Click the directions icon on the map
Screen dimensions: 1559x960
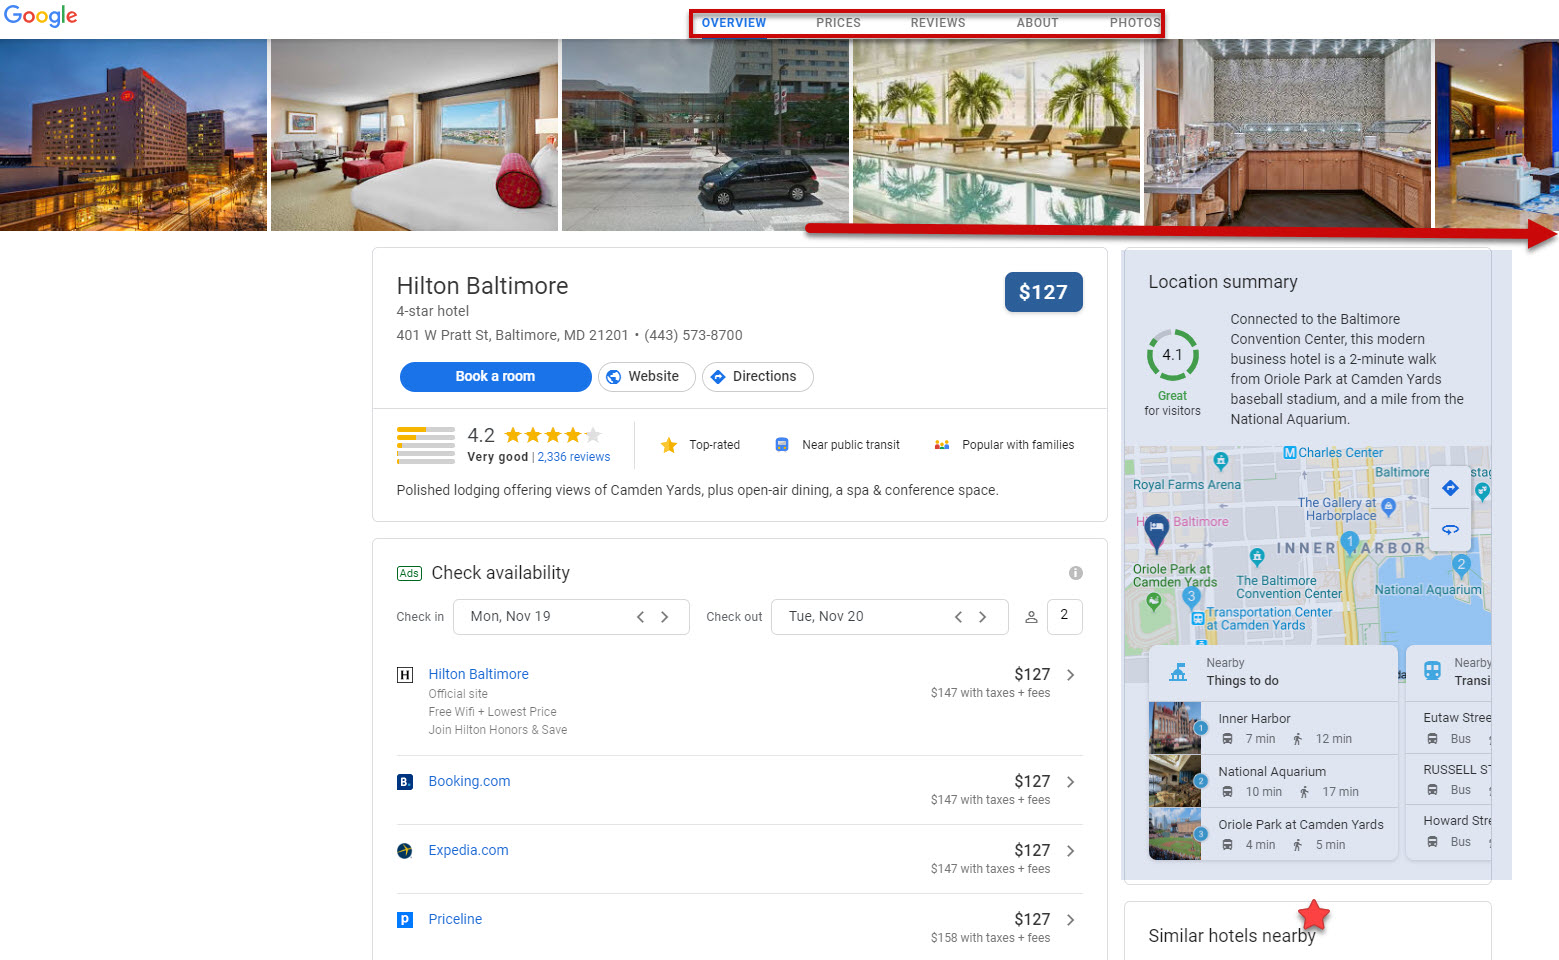click(1450, 488)
